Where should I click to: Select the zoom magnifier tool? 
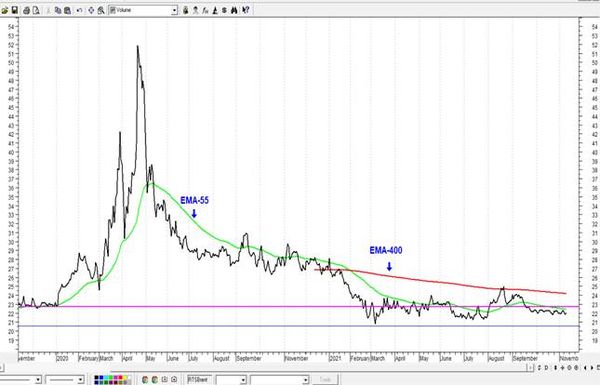coord(101,10)
